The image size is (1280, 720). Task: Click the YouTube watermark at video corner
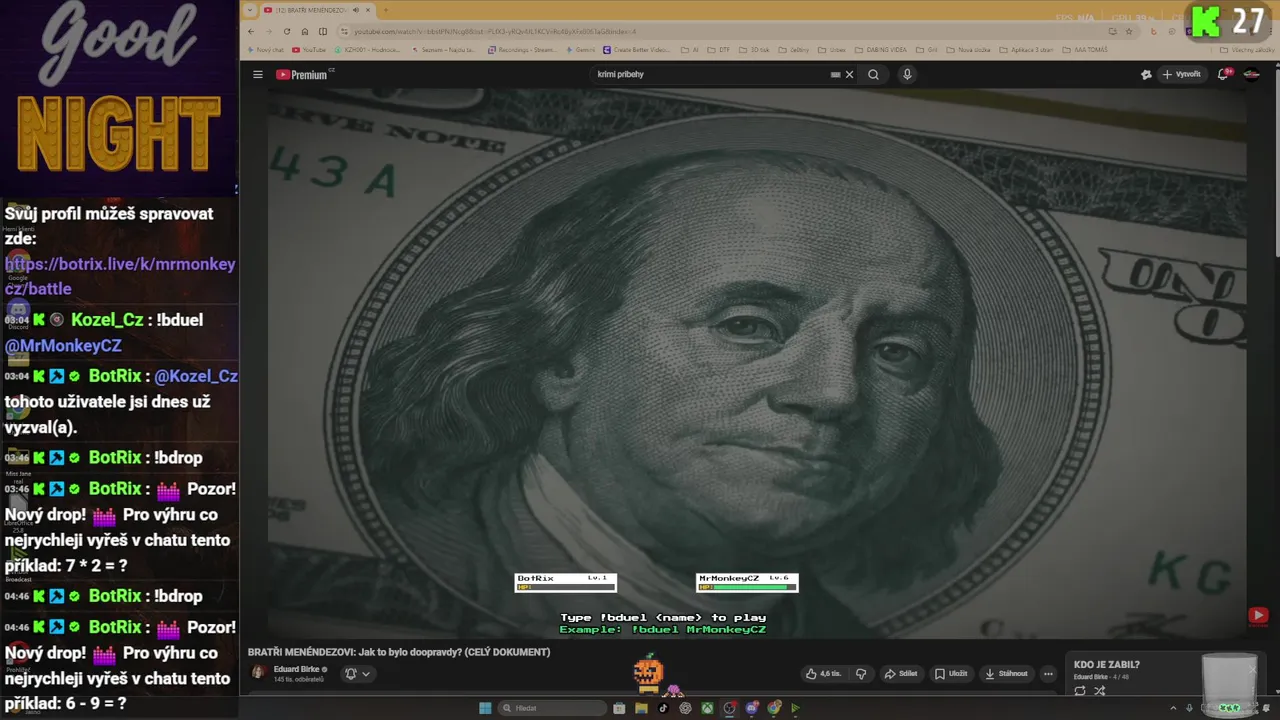coord(1258,615)
